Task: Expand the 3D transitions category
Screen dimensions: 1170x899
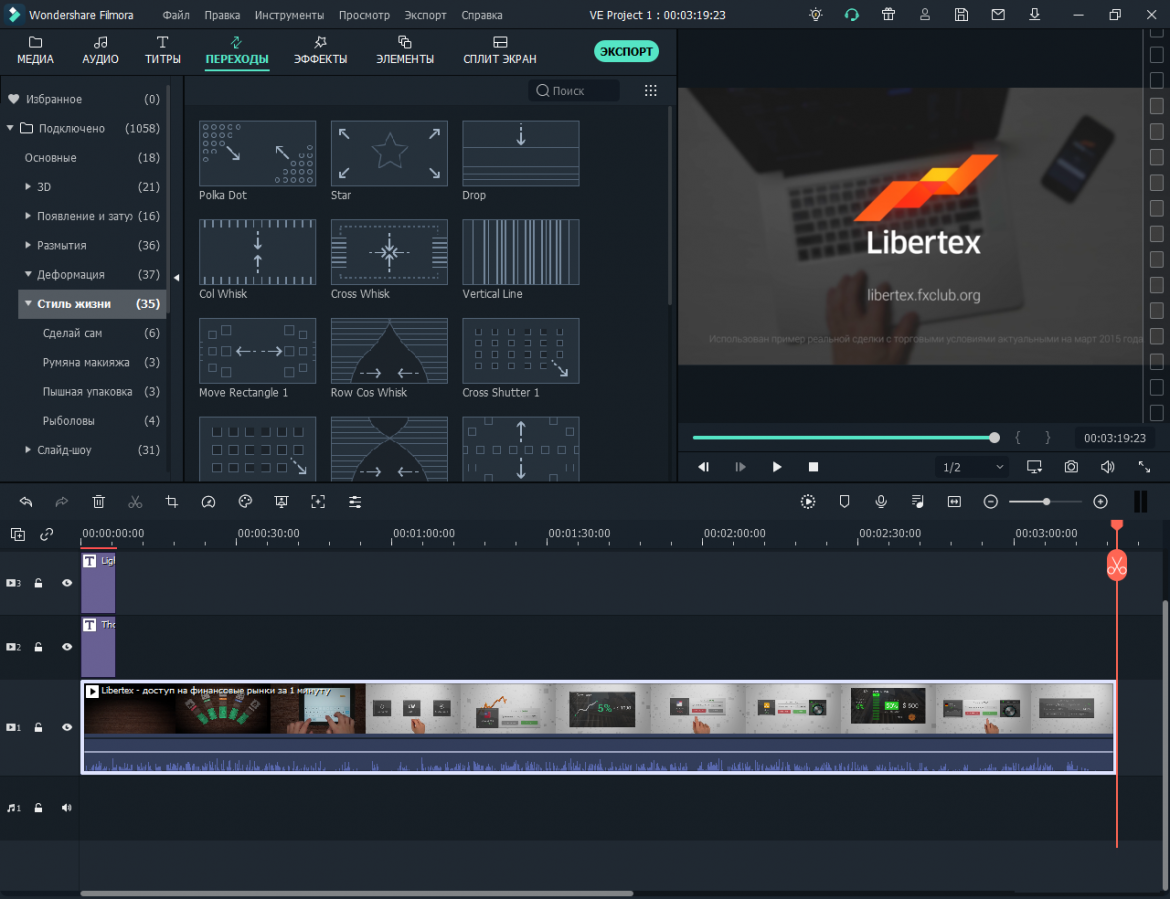Action: coord(28,187)
